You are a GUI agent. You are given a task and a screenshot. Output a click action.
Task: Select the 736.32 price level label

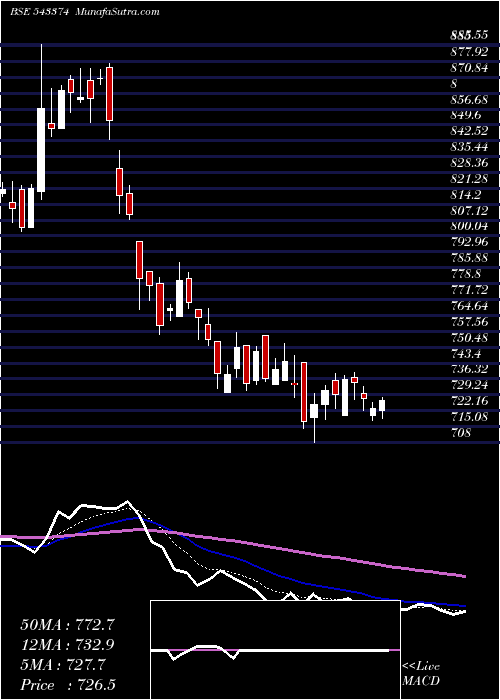469,368
